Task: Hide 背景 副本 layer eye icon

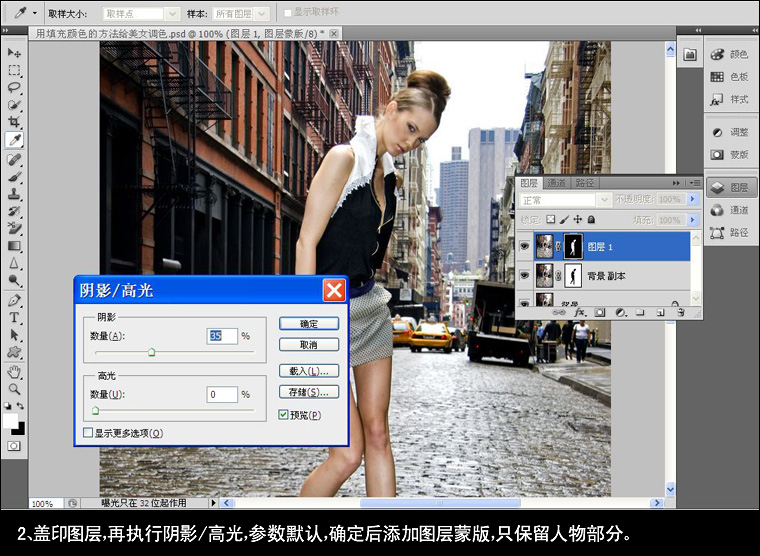Action: click(x=524, y=275)
